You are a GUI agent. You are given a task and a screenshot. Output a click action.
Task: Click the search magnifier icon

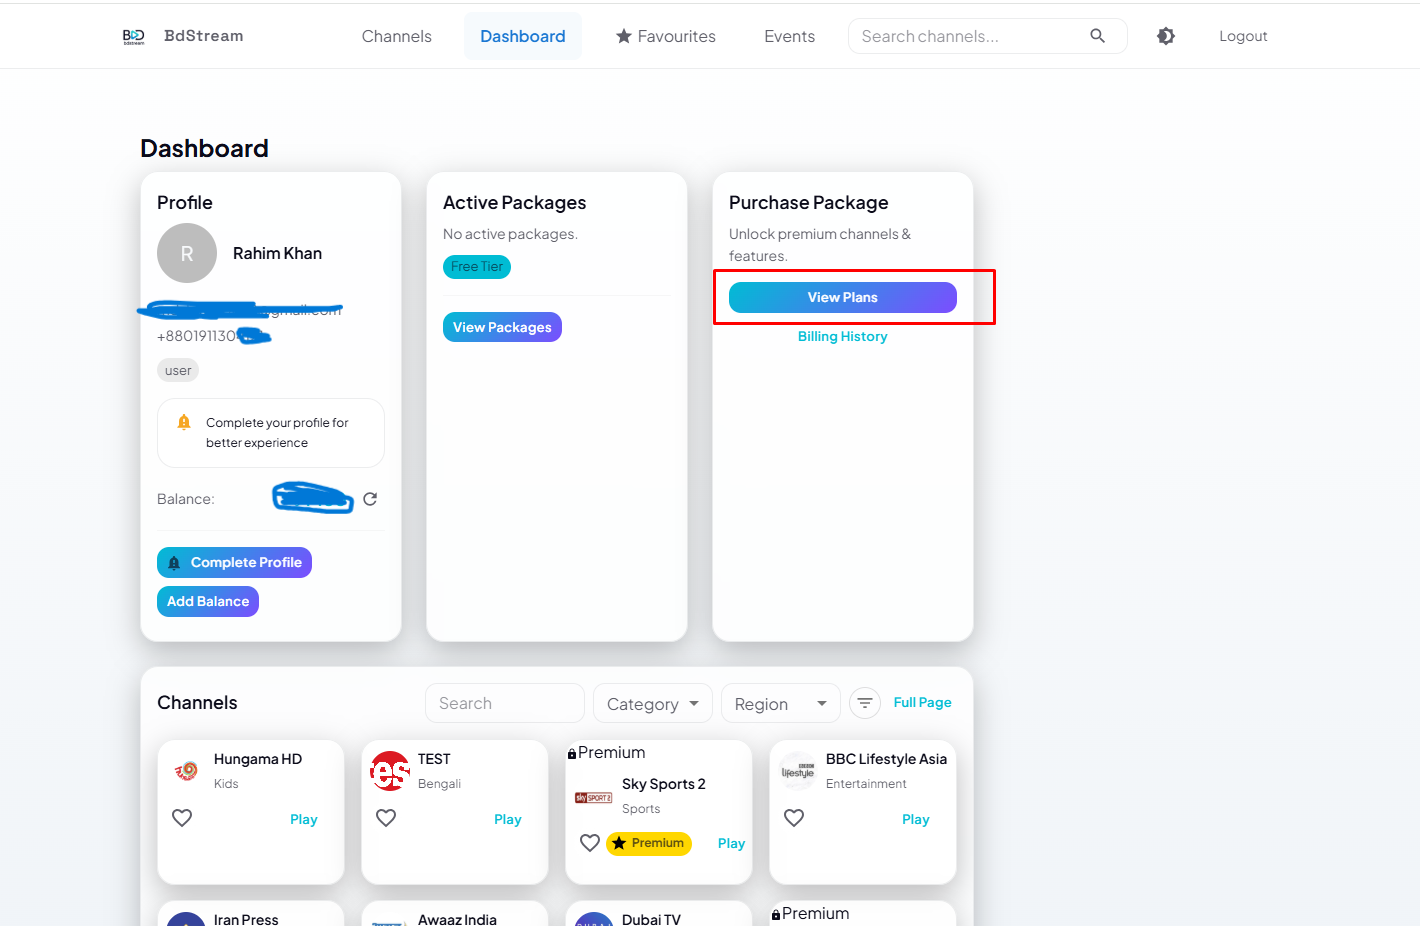click(x=1097, y=36)
